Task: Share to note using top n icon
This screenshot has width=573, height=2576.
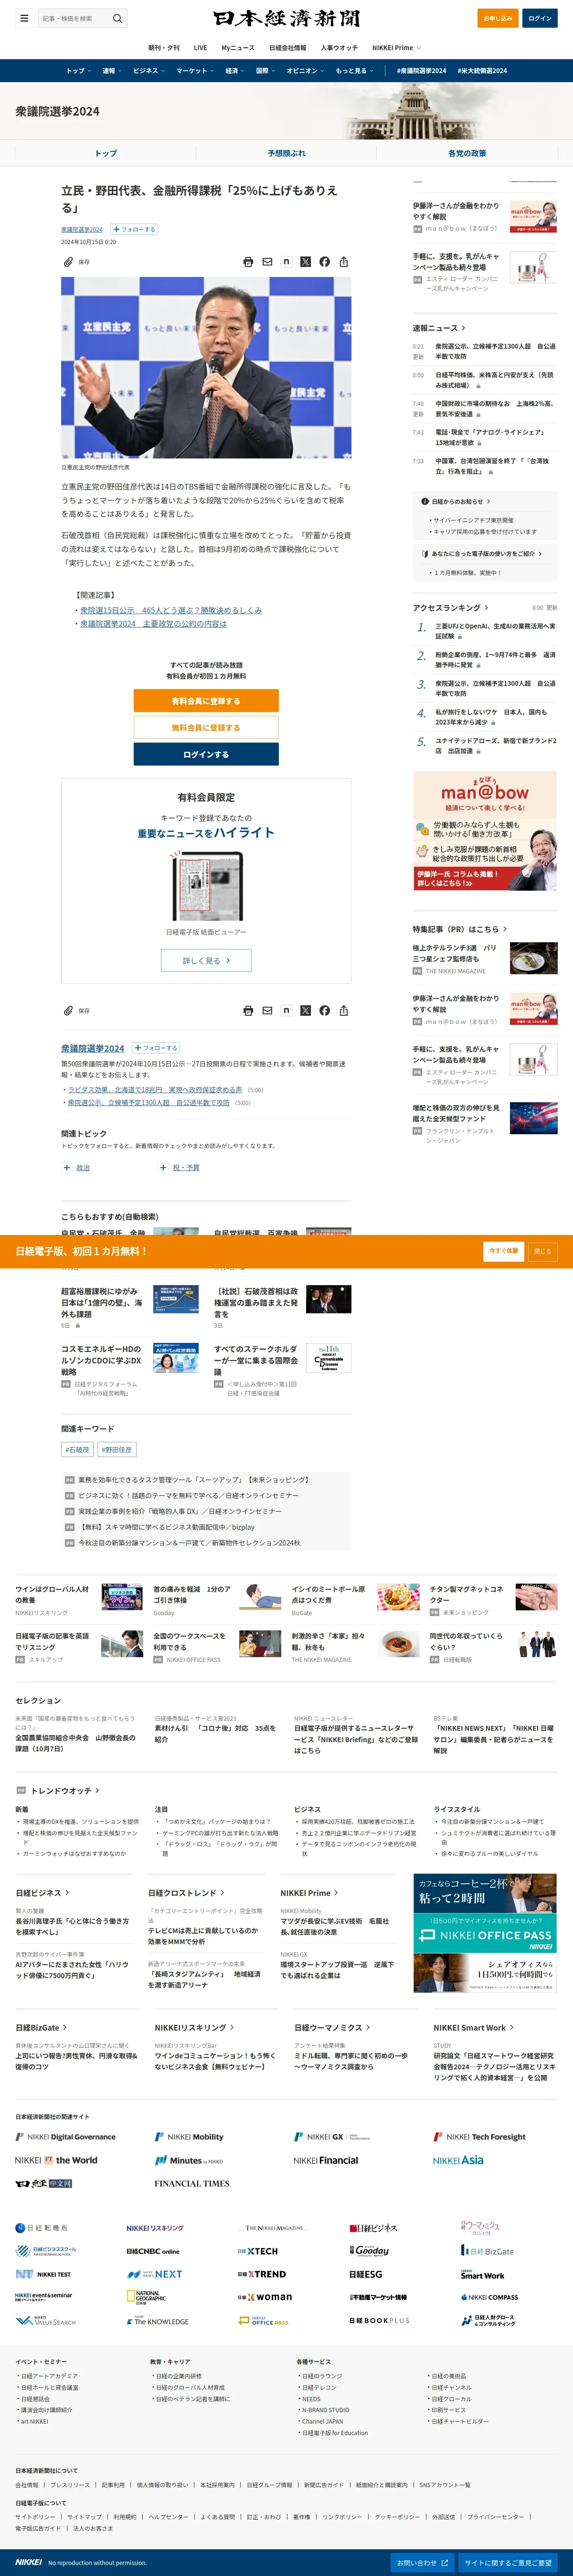Action: click(x=286, y=262)
